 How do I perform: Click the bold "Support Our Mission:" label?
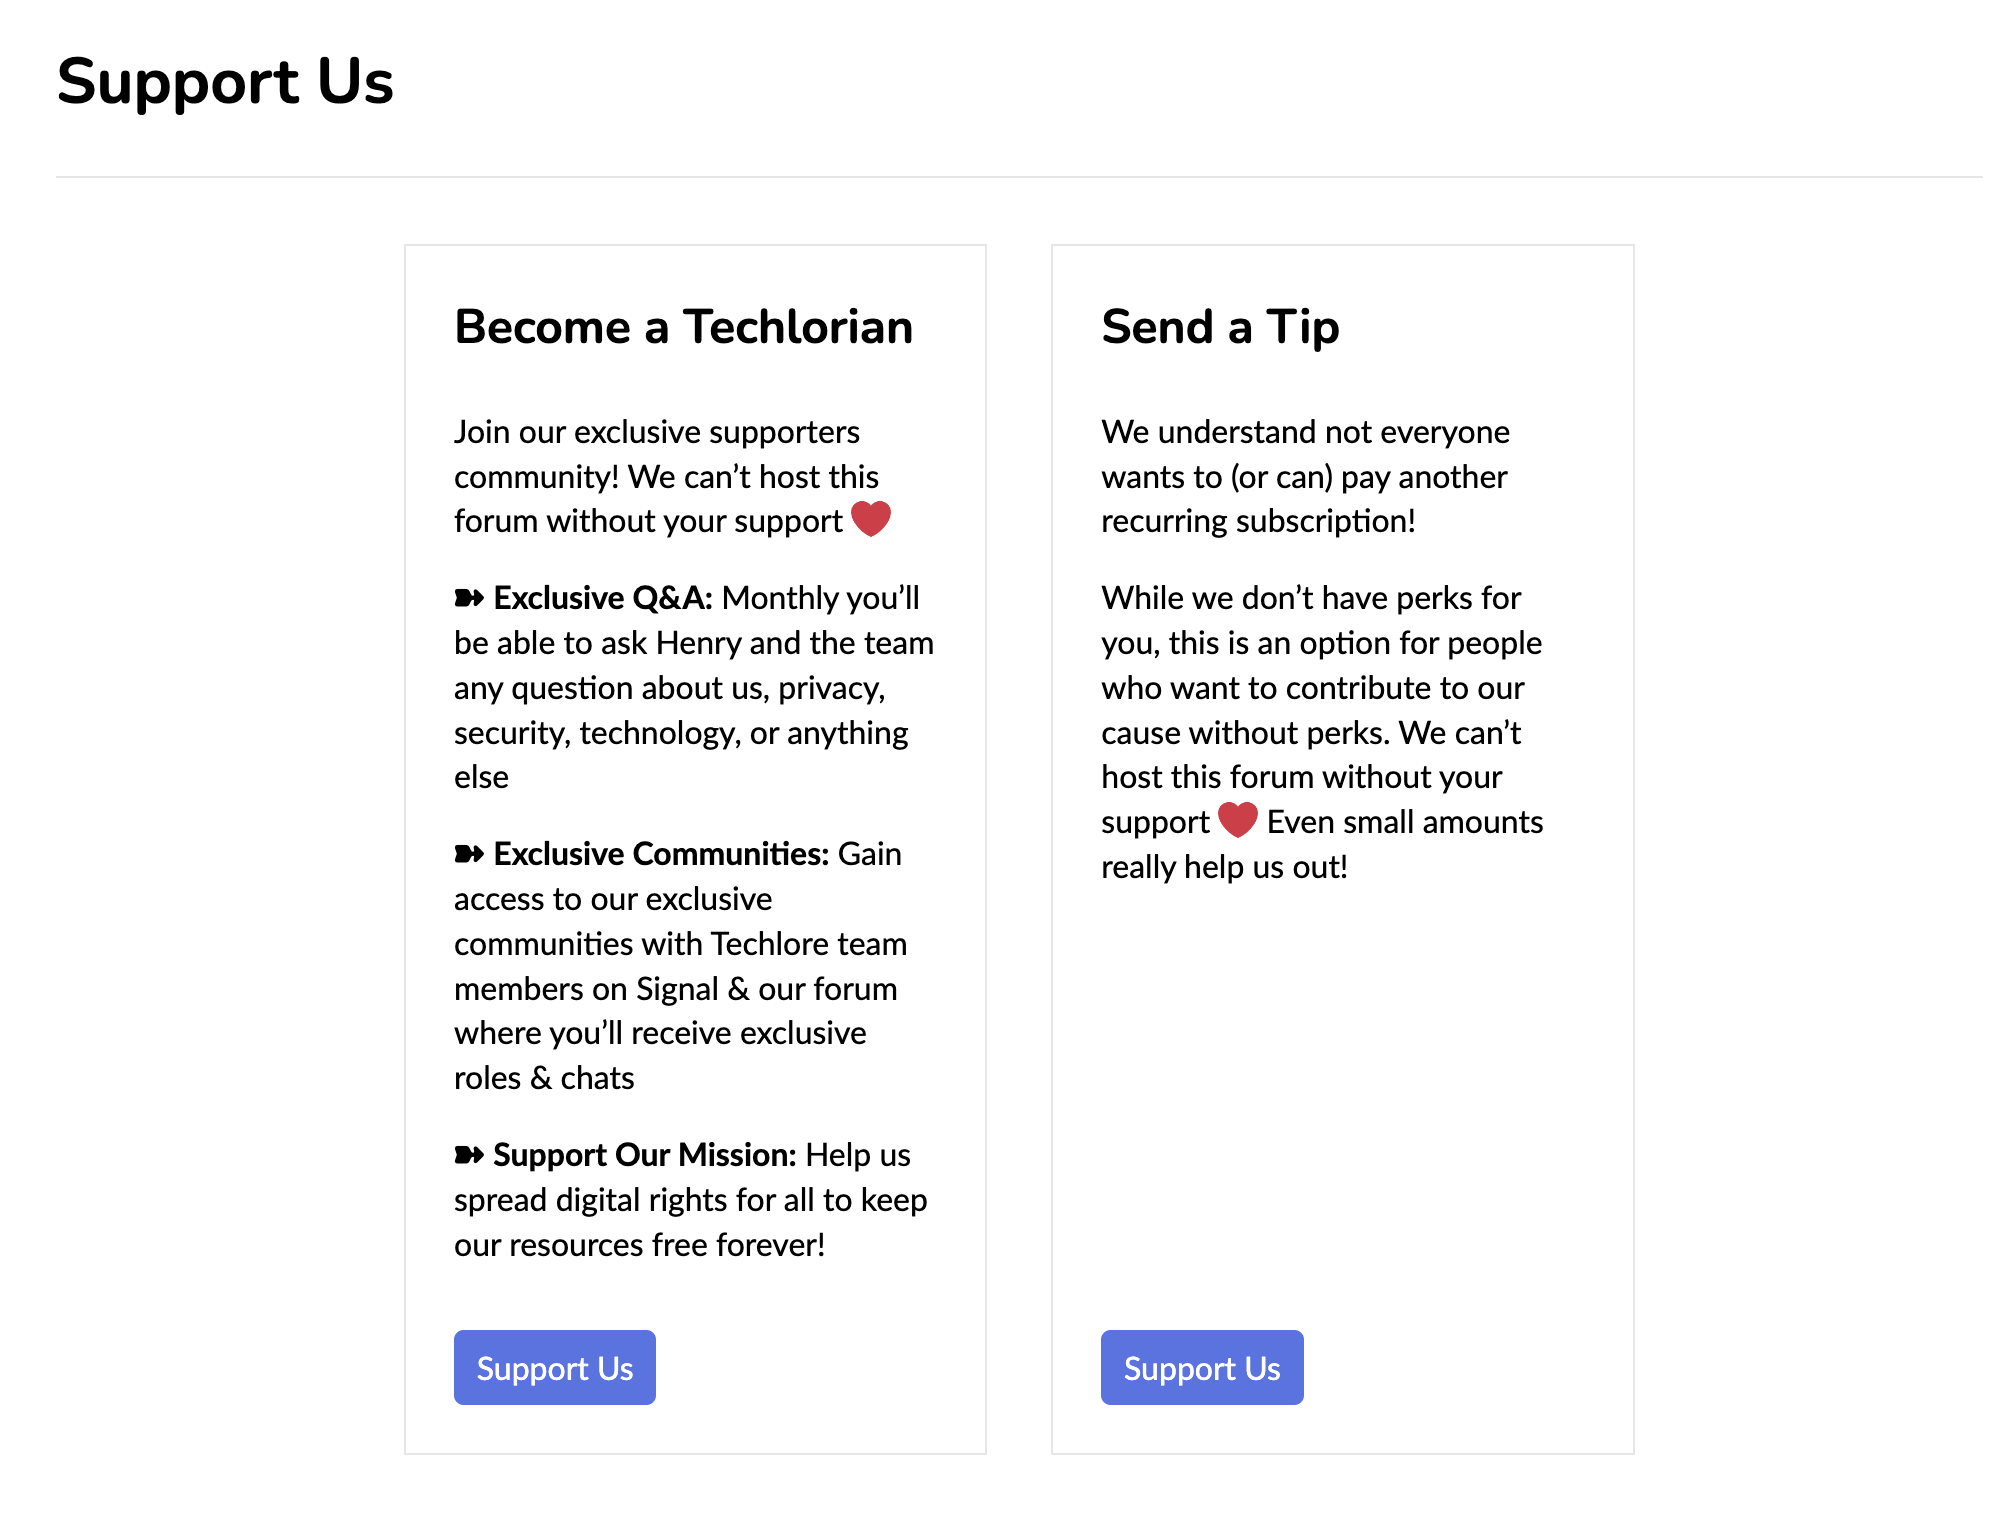[x=645, y=1155]
